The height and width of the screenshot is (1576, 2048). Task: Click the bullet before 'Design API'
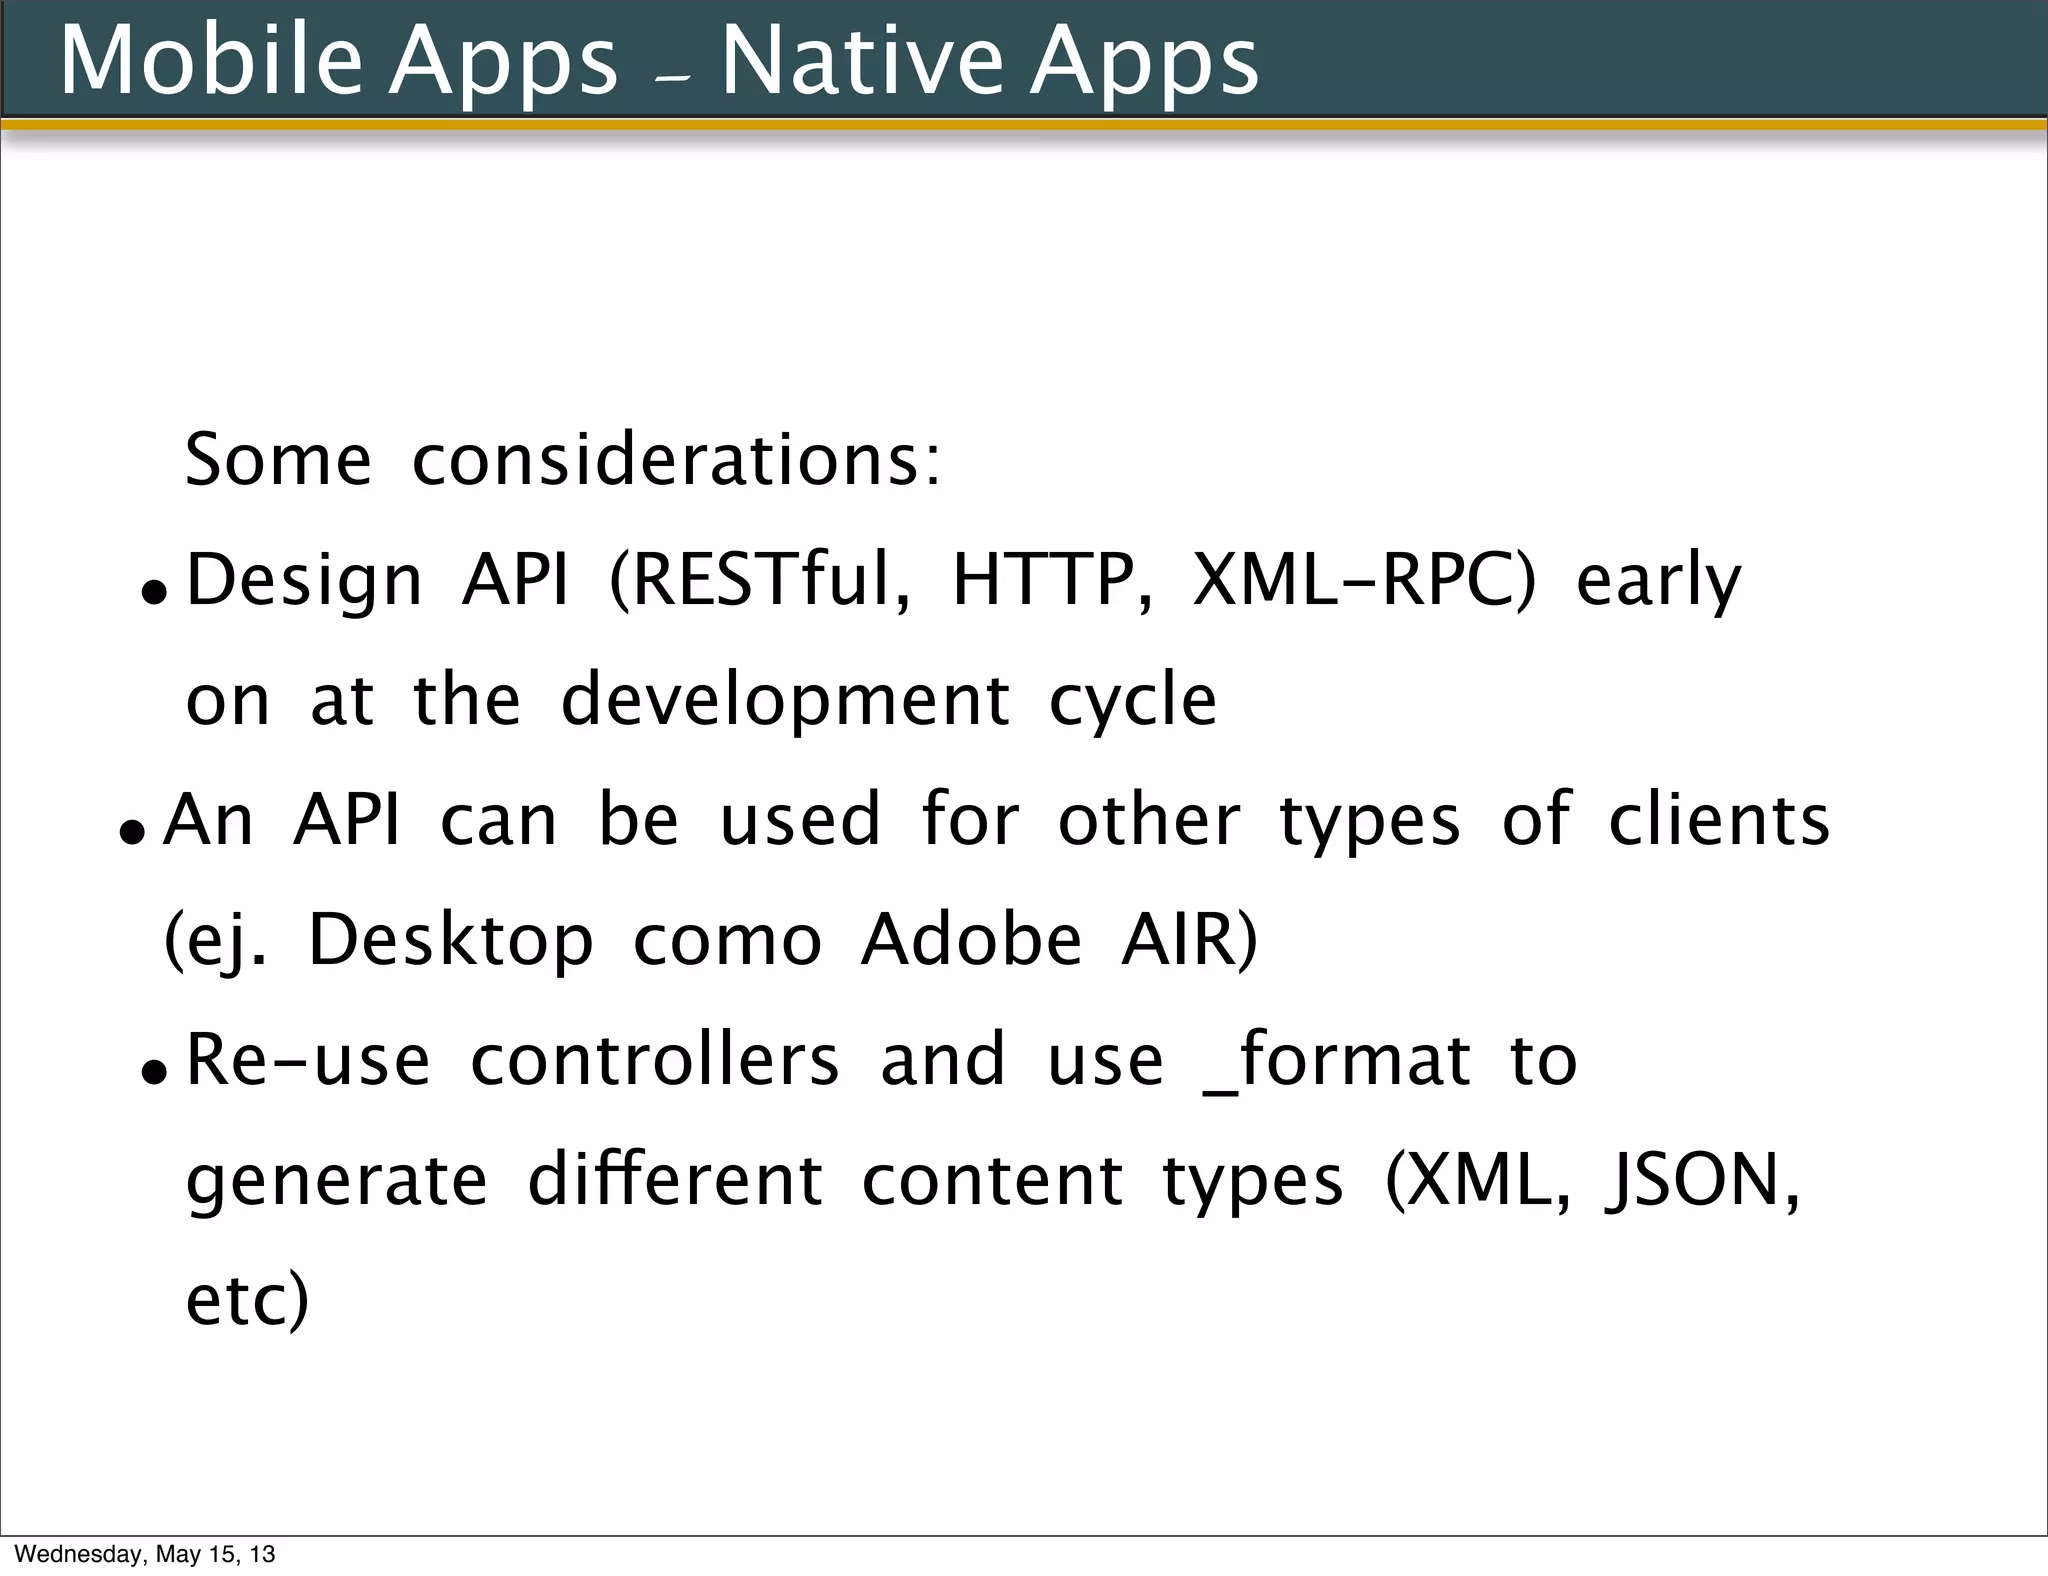pyautogui.click(x=155, y=594)
